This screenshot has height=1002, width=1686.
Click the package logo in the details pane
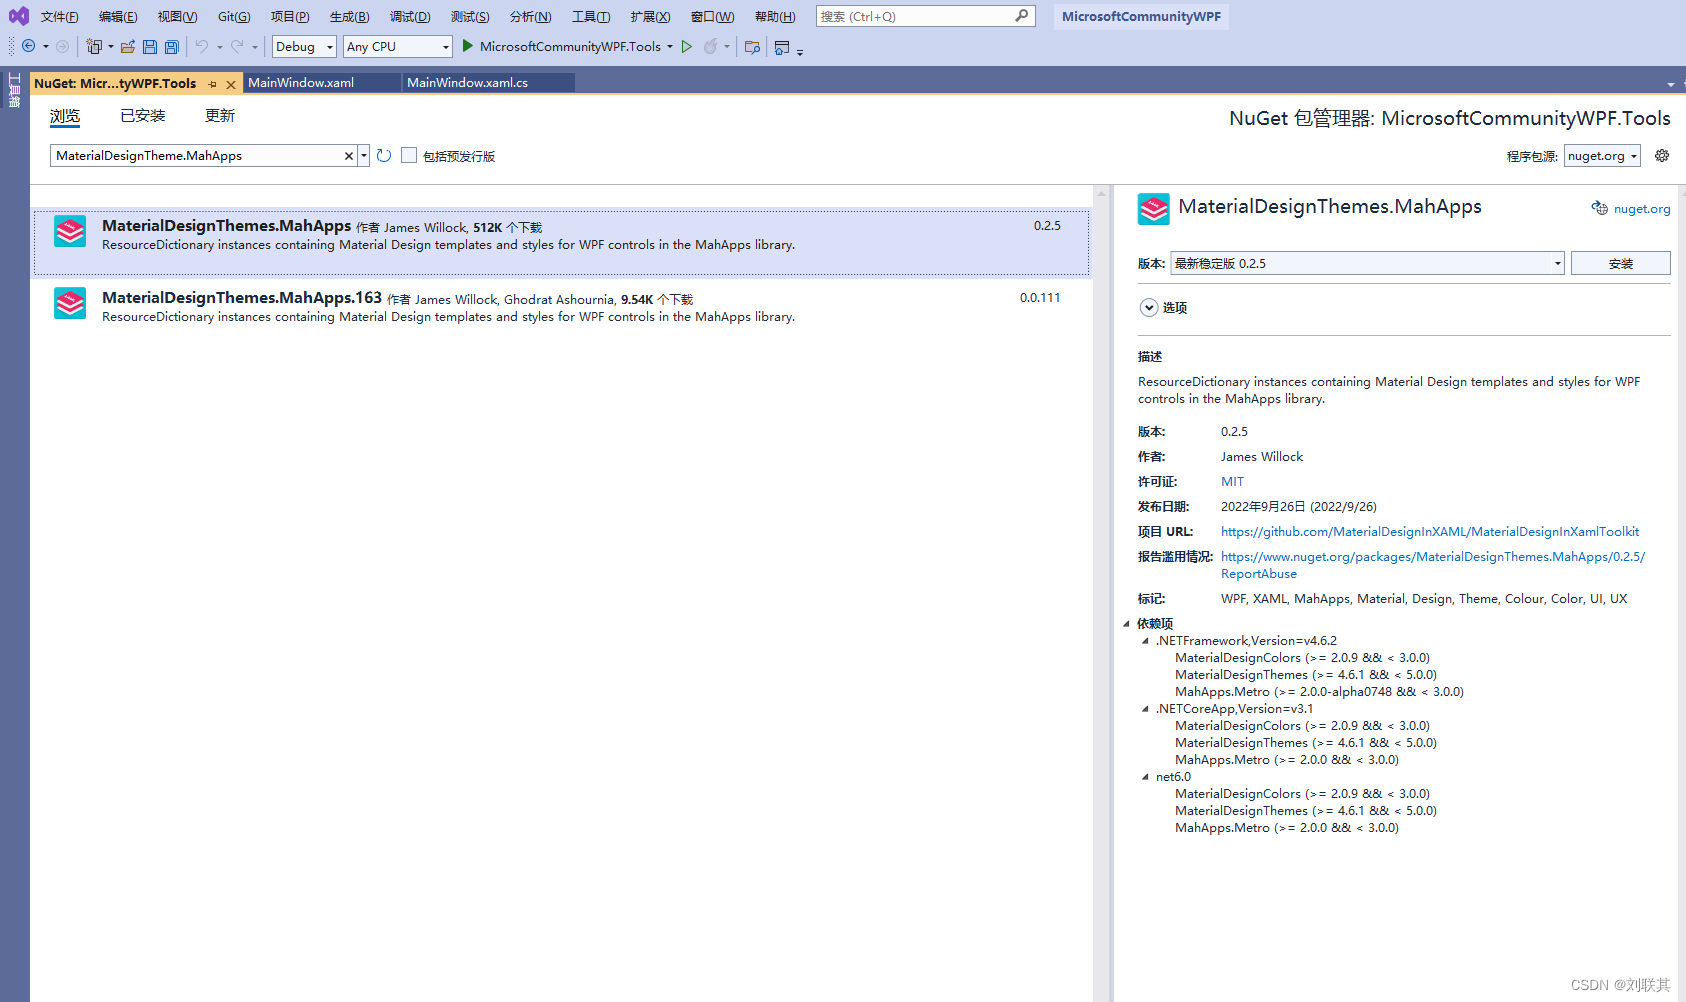pos(1153,209)
